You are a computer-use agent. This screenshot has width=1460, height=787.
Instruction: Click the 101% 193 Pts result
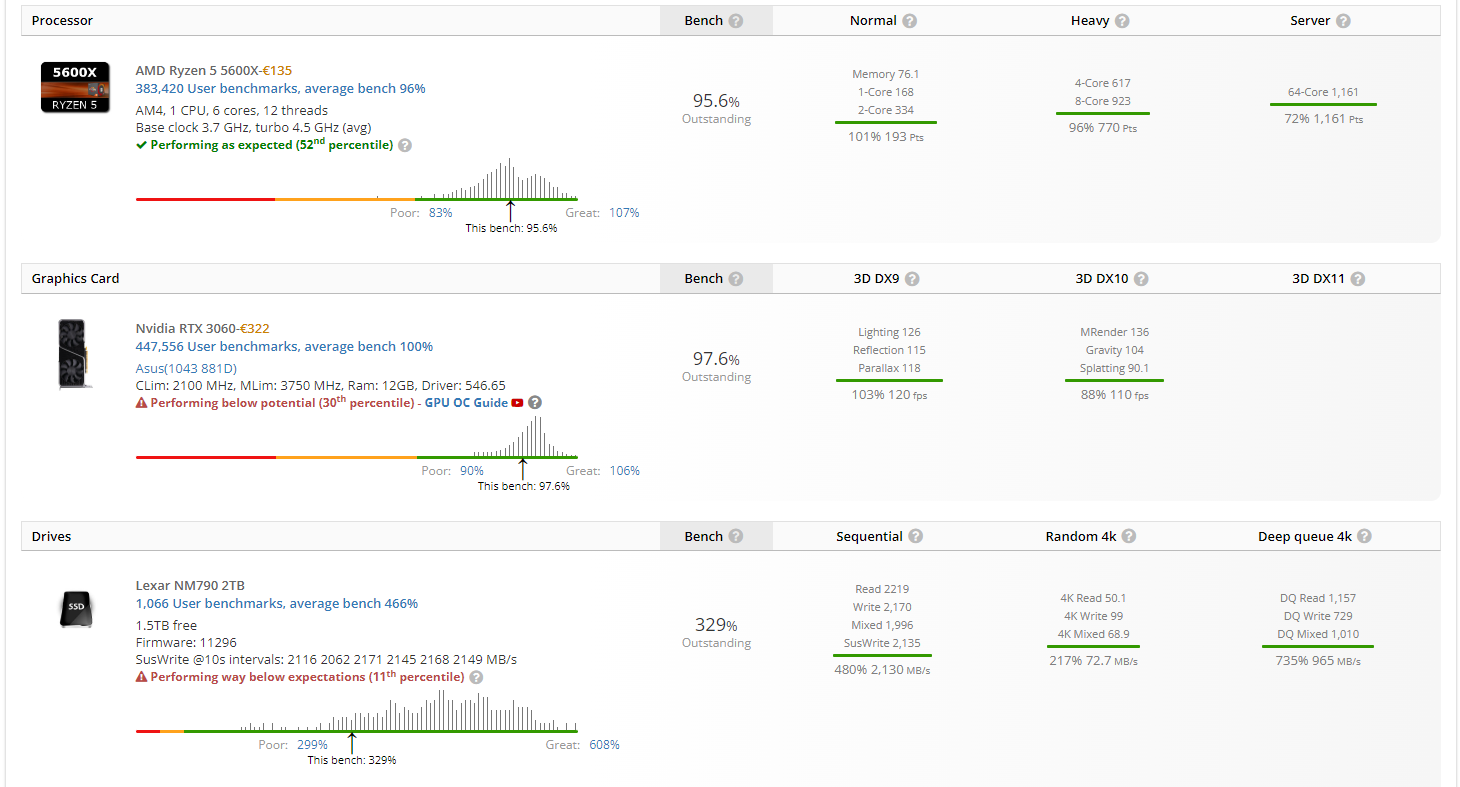coord(886,137)
